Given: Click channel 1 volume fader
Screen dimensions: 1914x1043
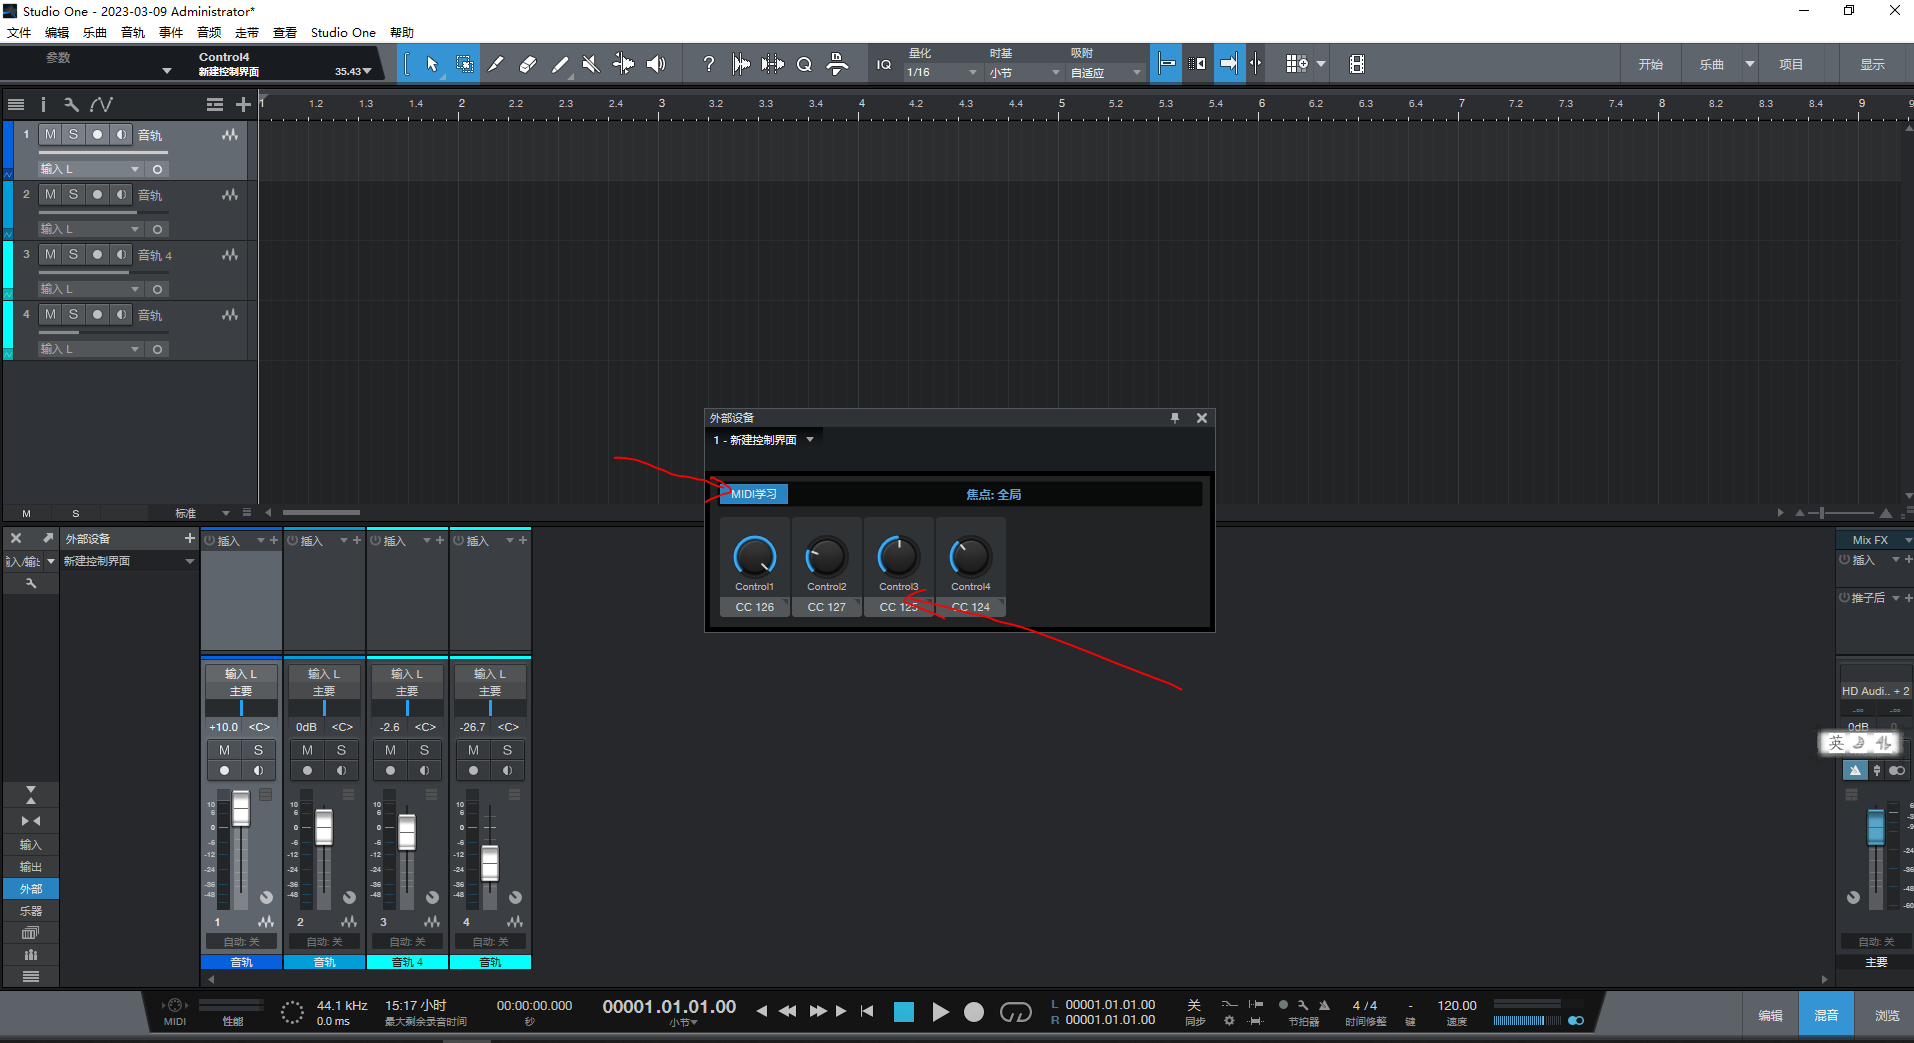Looking at the screenshot, I should click(x=241, y=808).
